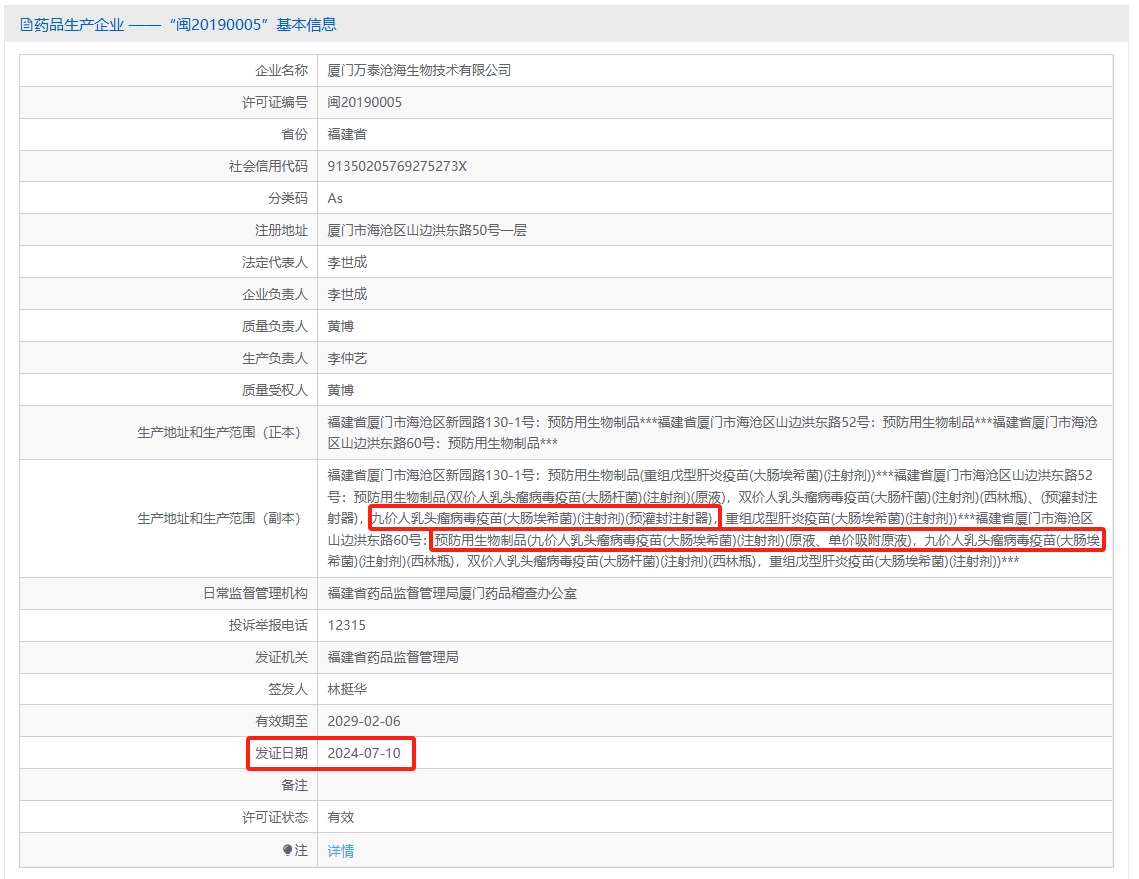Click 李世成 in the 企业负责人 row
The width and height of the screenshot is (1139, 879).
point(347,294)
